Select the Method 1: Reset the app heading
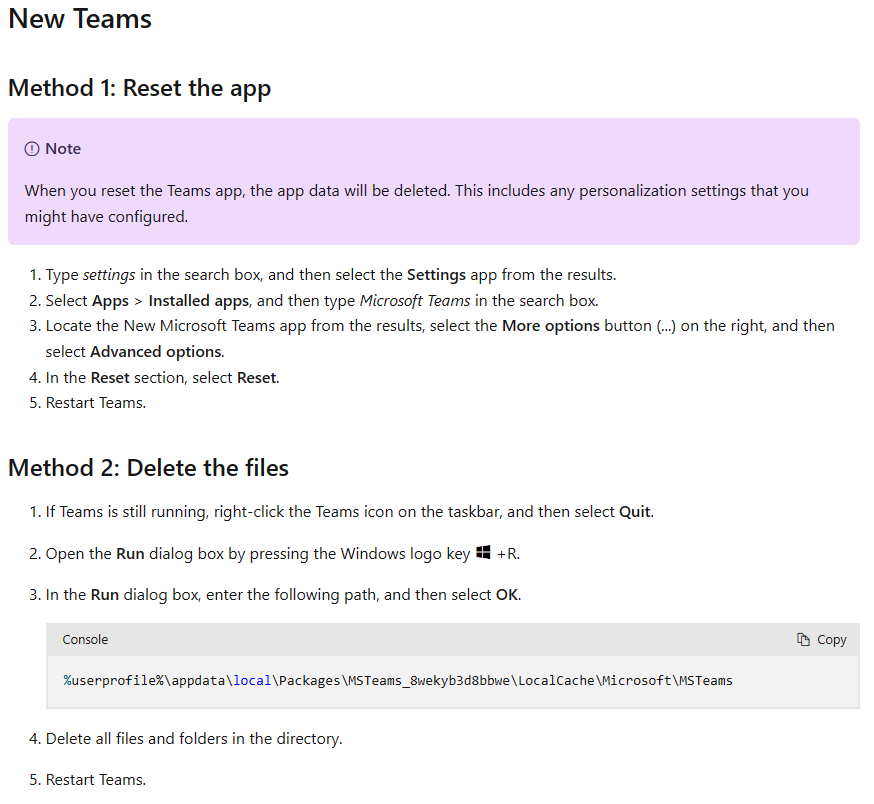Viewport: 874px width, 804px height. (x=139, y=88)
